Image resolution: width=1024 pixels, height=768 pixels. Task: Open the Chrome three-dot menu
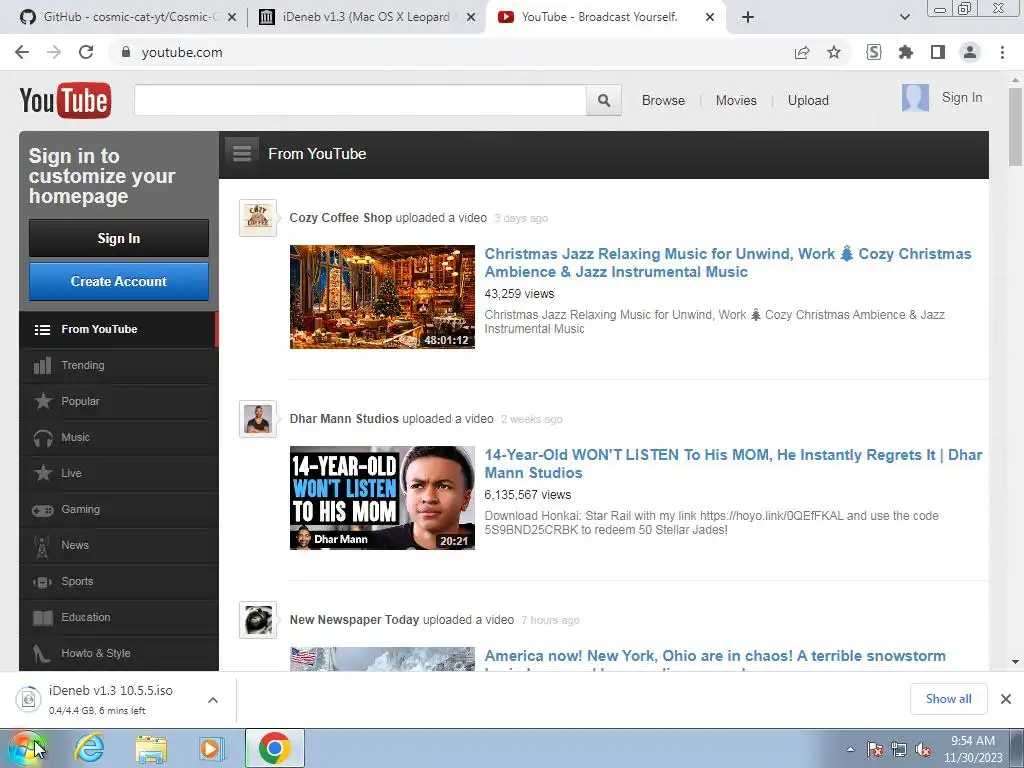pyautogui.click(x=1002, y=52)
